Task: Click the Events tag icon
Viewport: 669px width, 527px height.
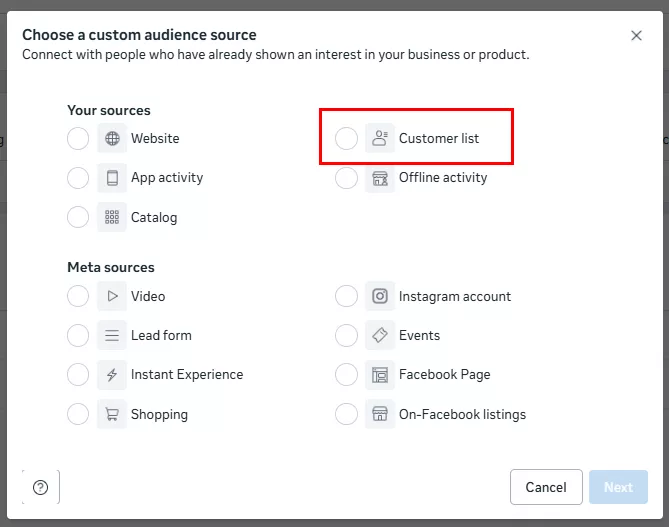Action: tap(380, 336)
